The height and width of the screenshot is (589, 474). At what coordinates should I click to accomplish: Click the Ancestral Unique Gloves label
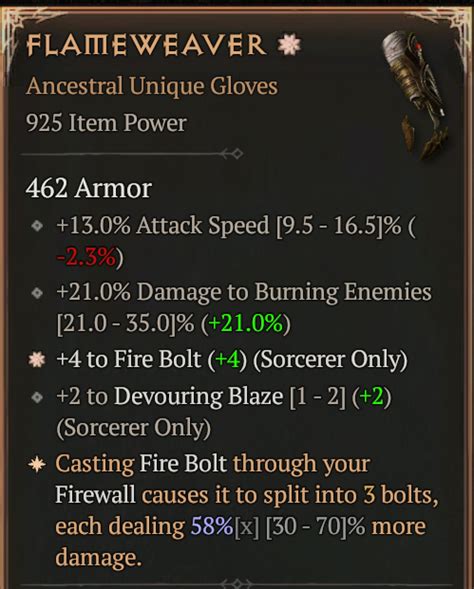(152, 86)
